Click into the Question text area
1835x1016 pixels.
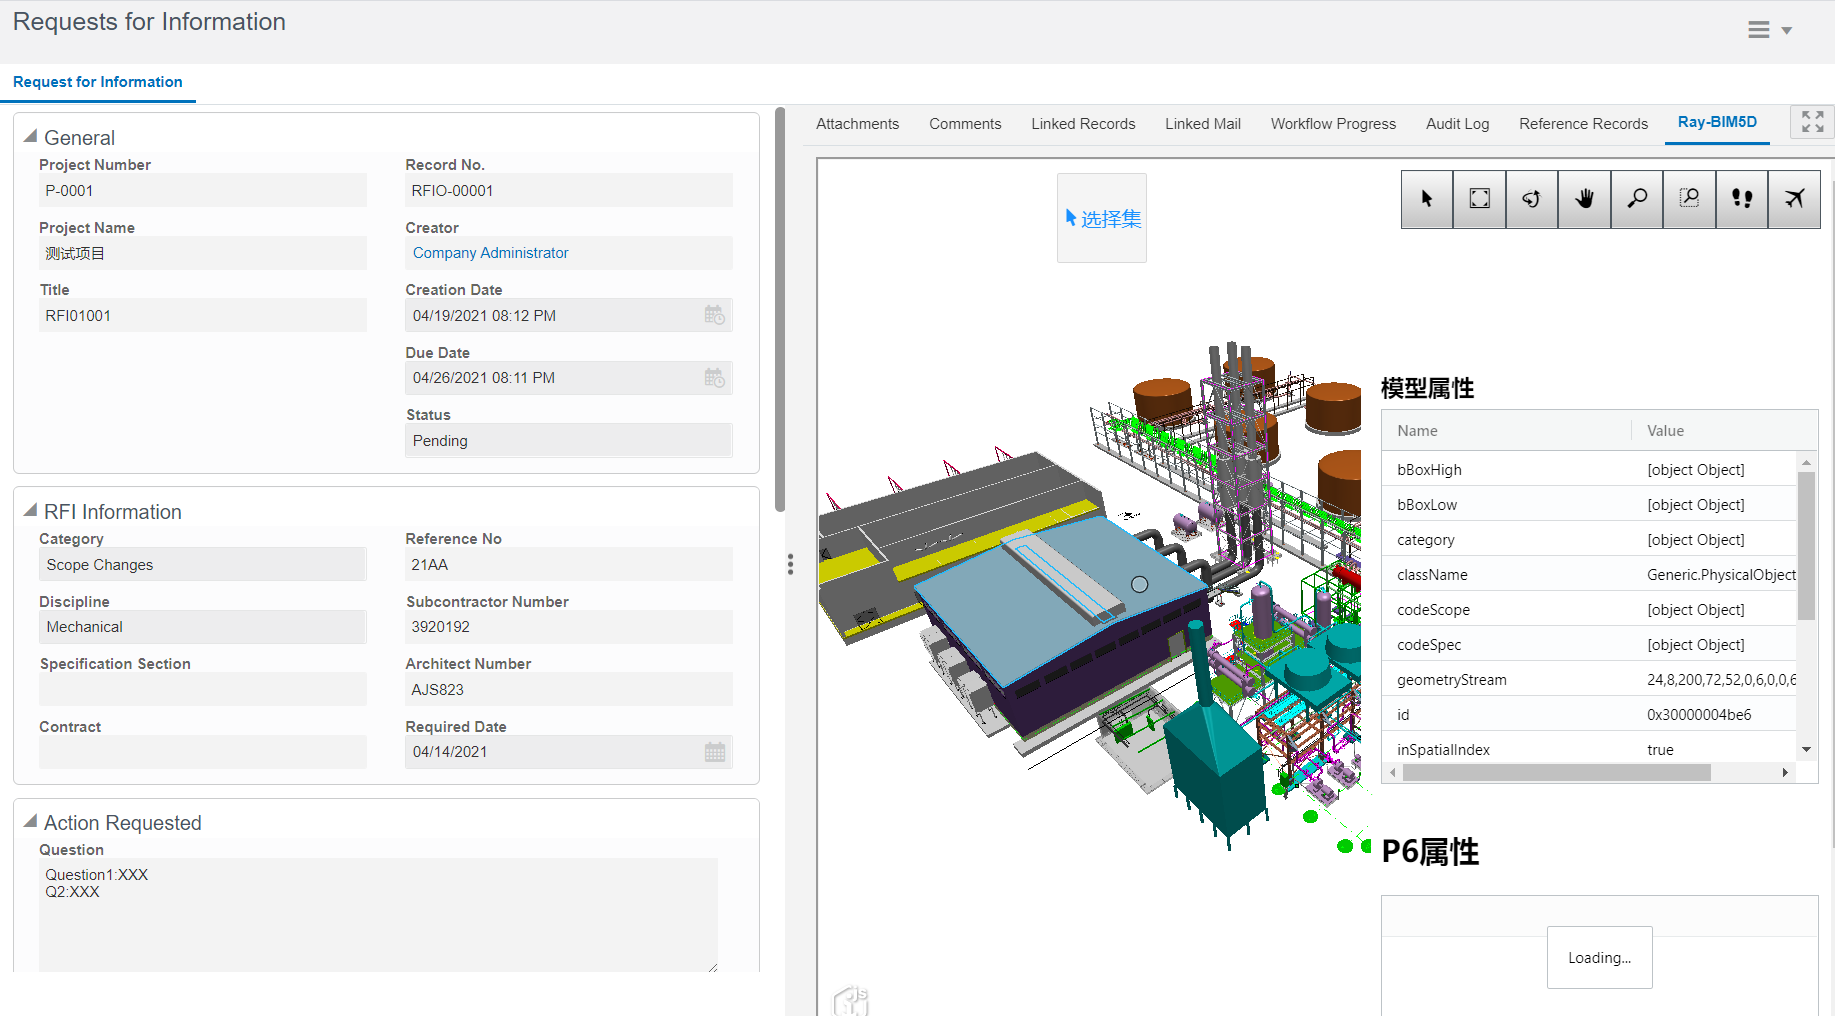(378, 914)
